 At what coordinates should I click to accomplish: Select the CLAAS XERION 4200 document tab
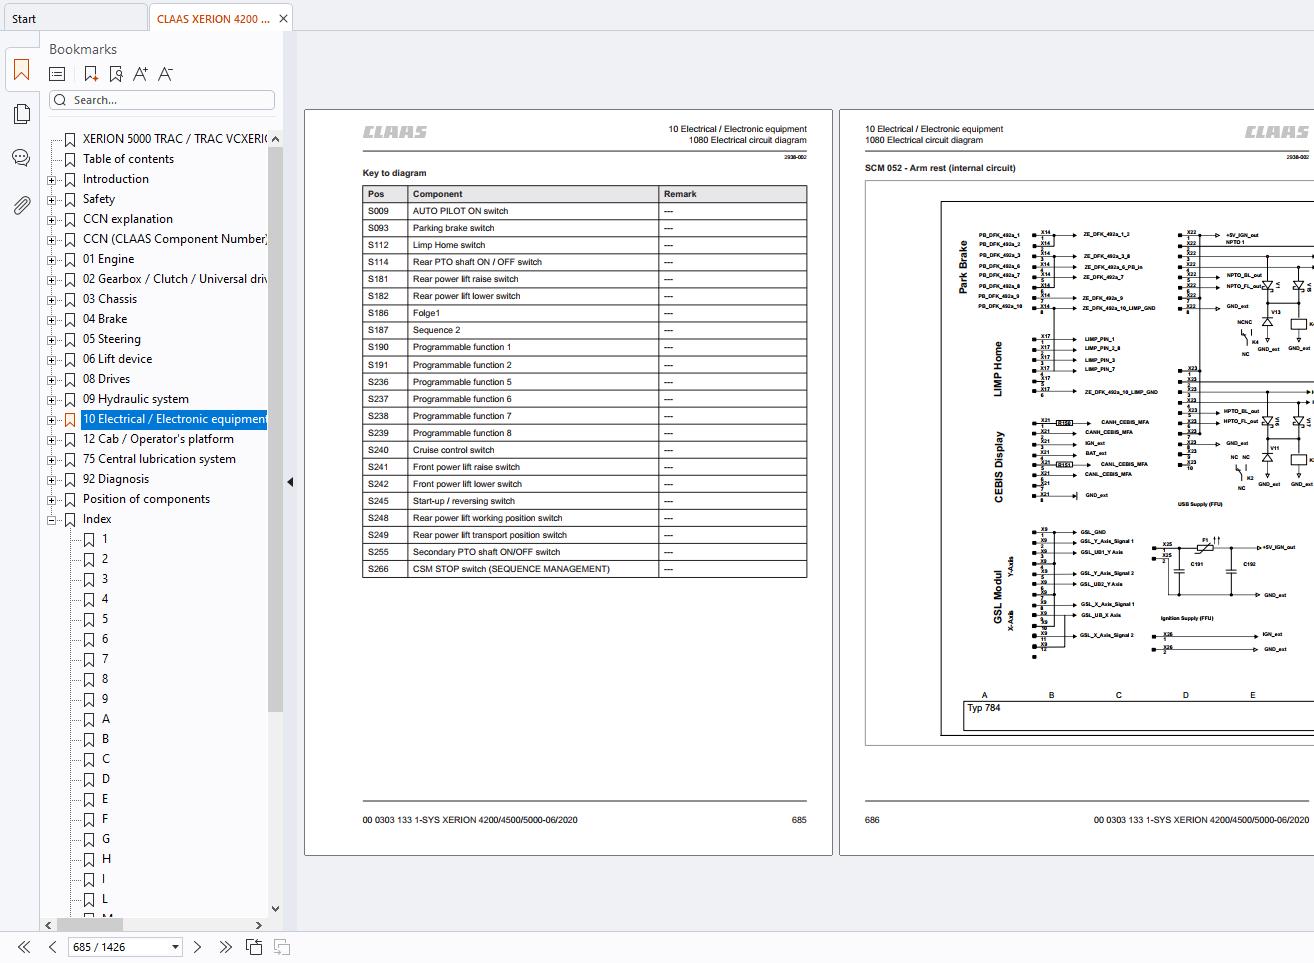click(x=212, y=19)
